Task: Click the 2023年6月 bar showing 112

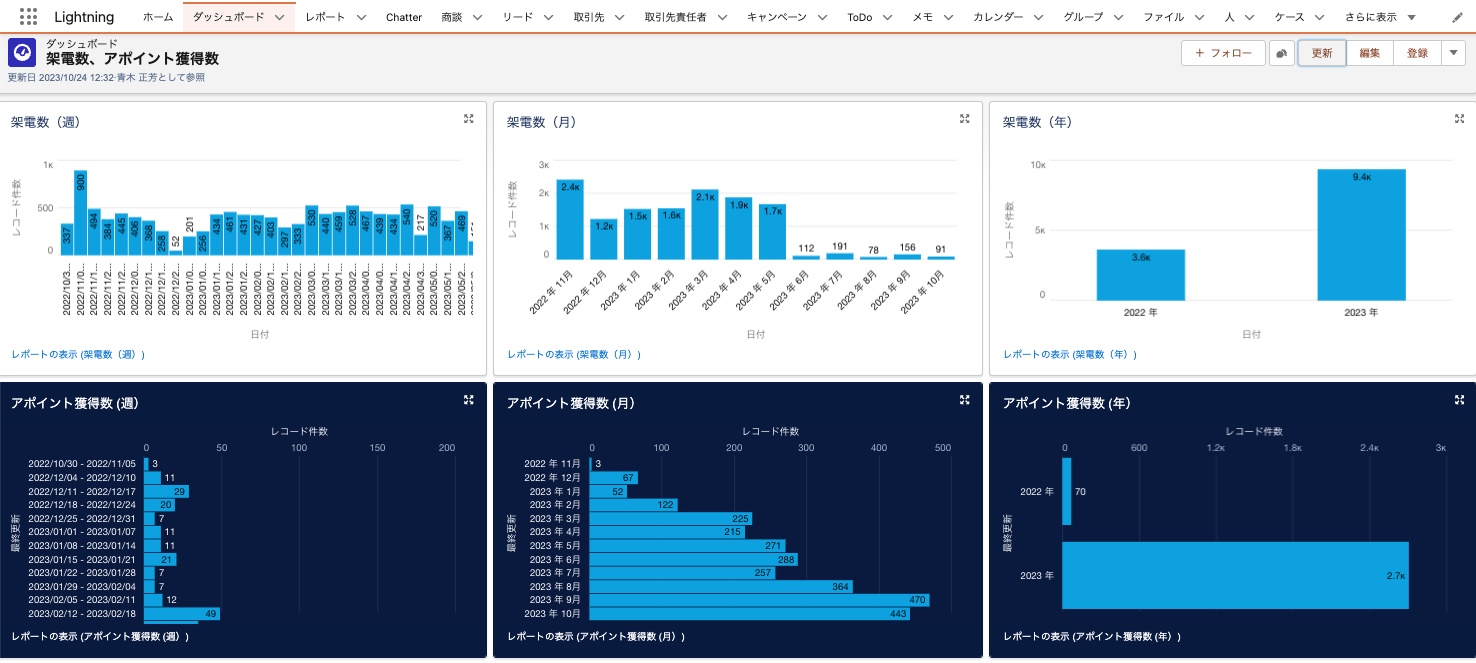Action: (x=805, y=258)
